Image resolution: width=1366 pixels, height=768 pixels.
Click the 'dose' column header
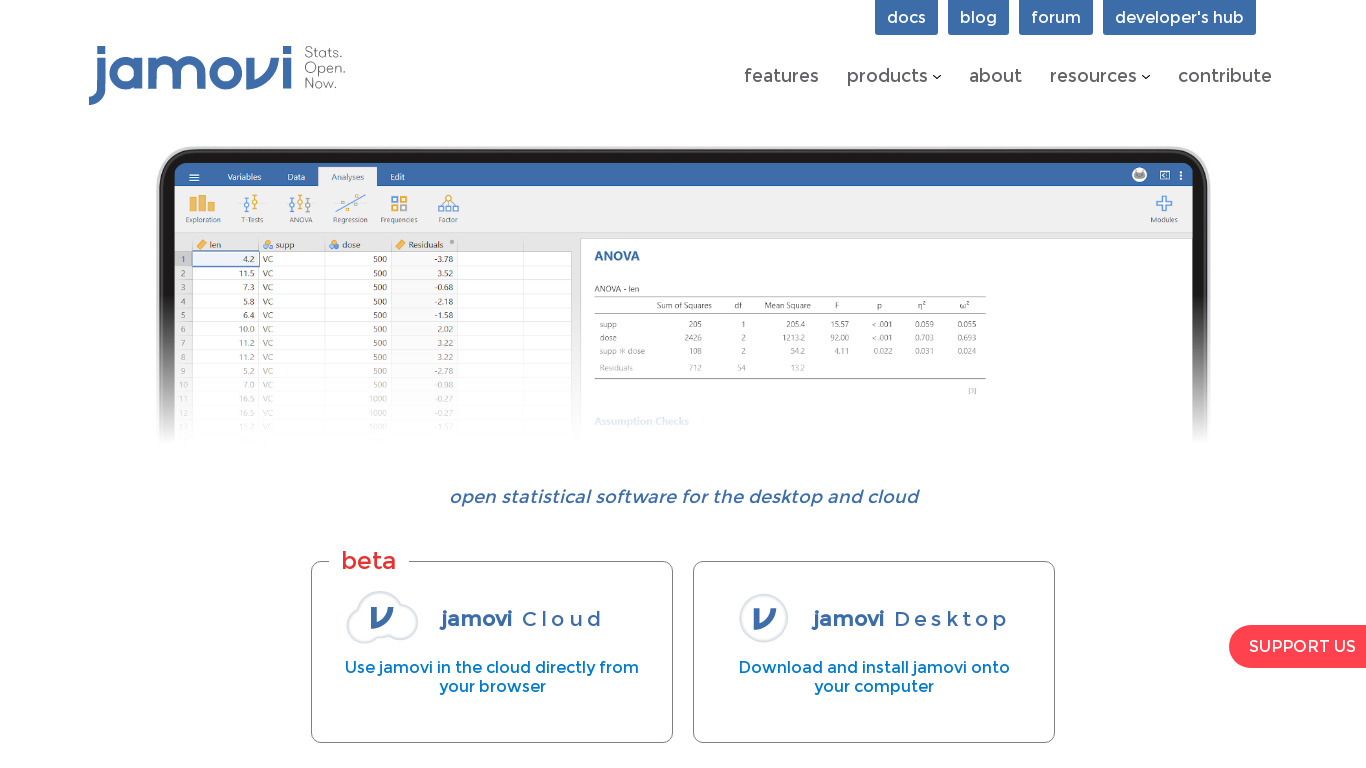(358, 244)
